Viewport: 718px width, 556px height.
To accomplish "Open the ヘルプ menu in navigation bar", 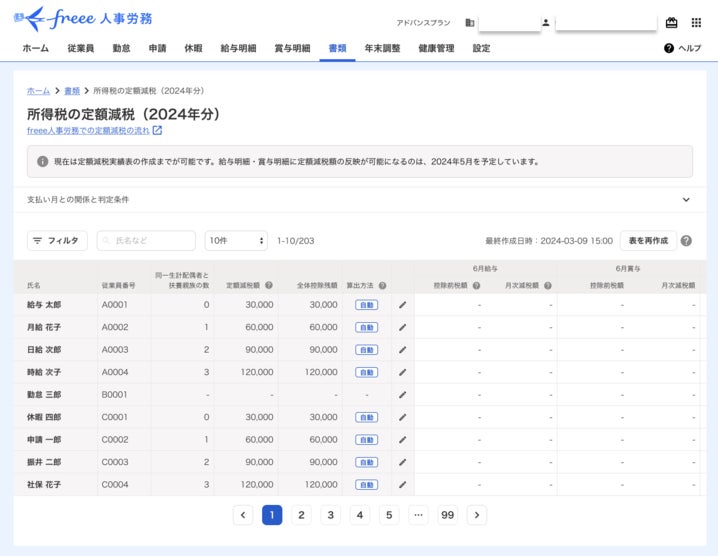I will [x=683, y=48].
